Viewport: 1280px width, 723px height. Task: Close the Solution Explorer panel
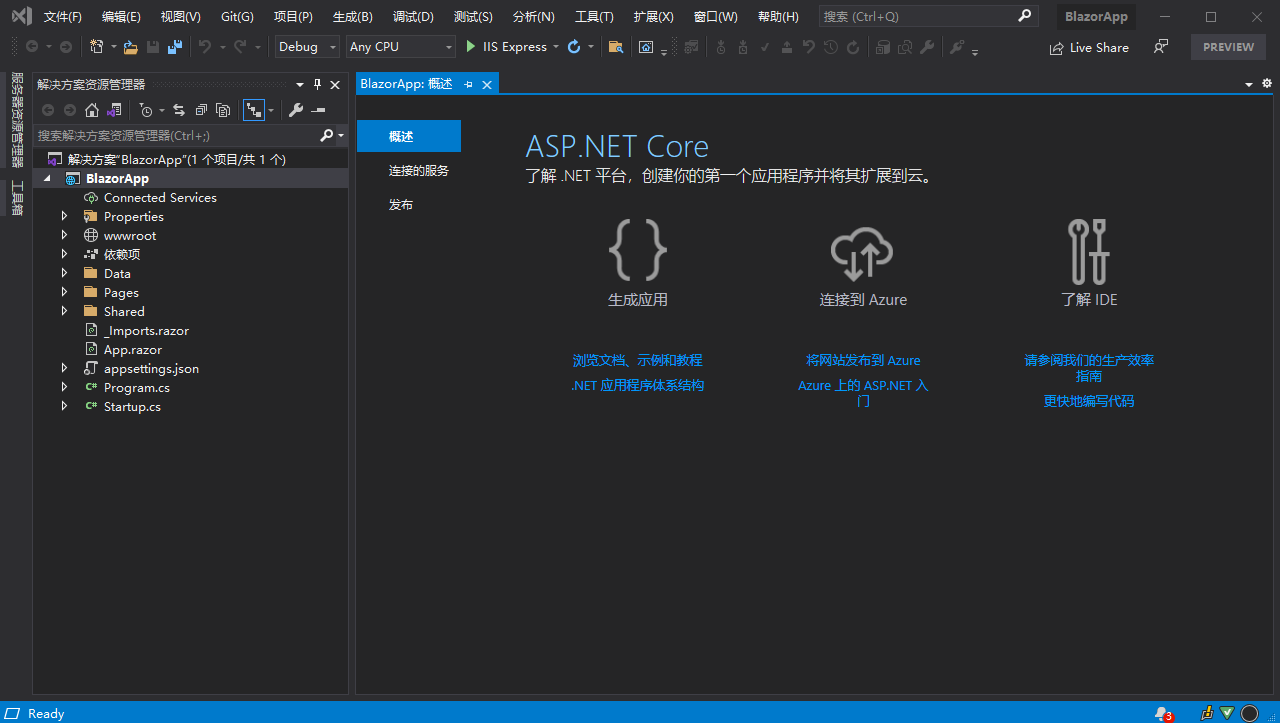(335, 85)
